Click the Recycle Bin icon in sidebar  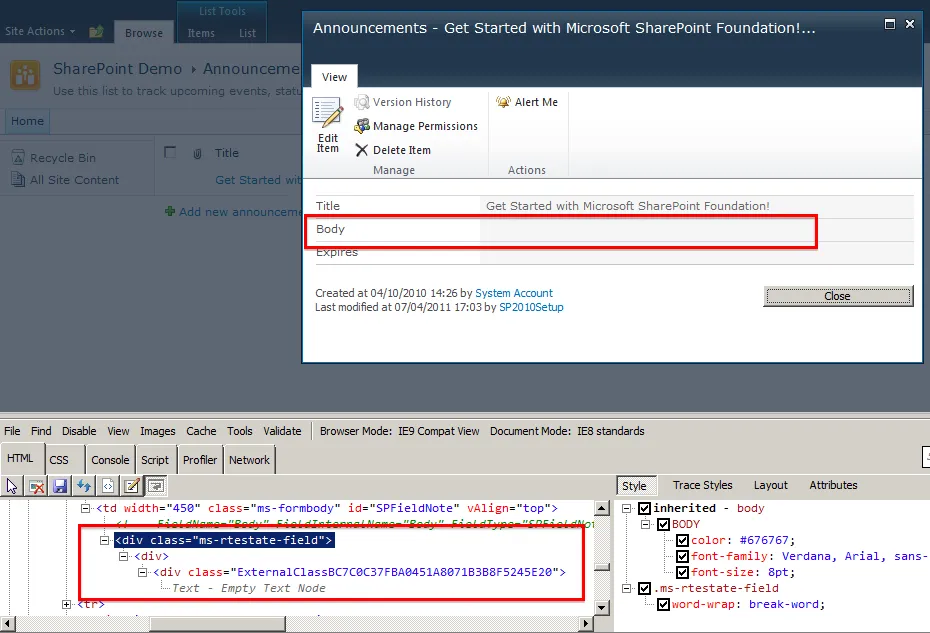click(x=18, y=157)
